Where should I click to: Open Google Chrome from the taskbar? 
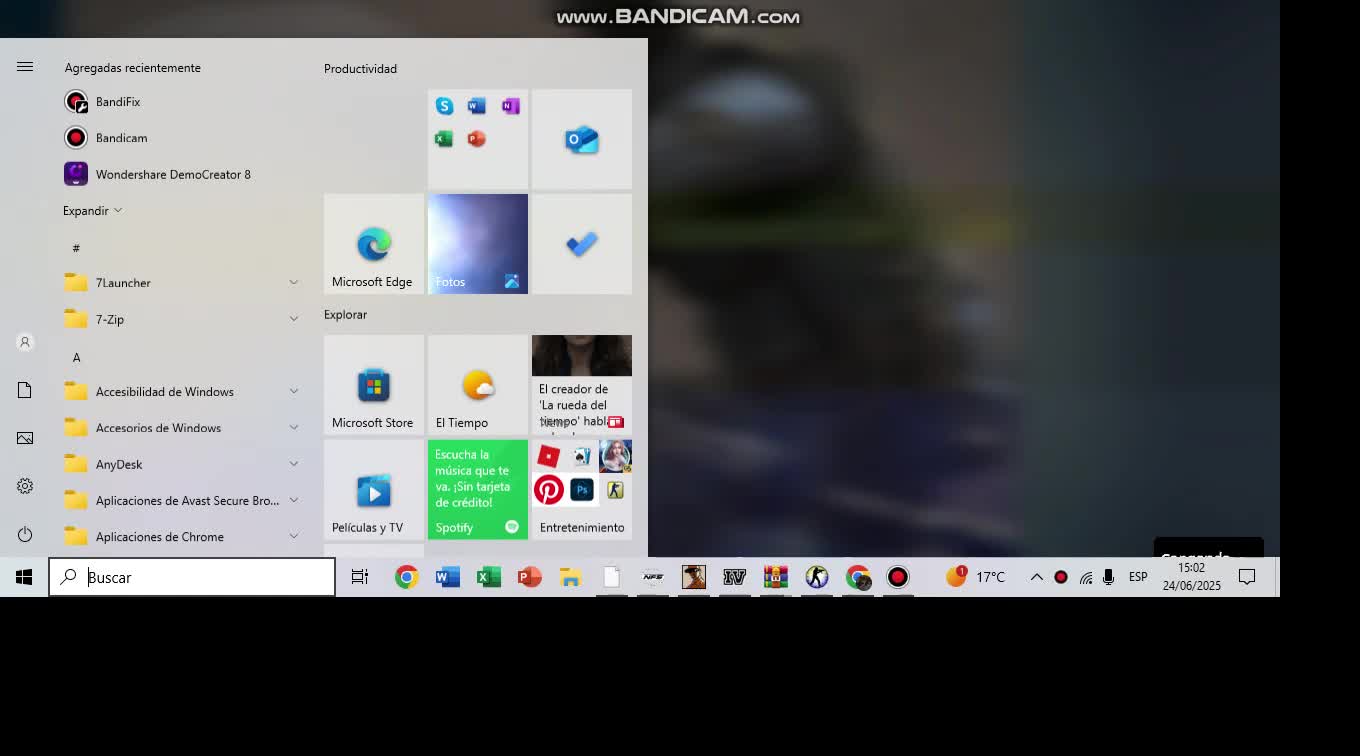tap(406, 577)
